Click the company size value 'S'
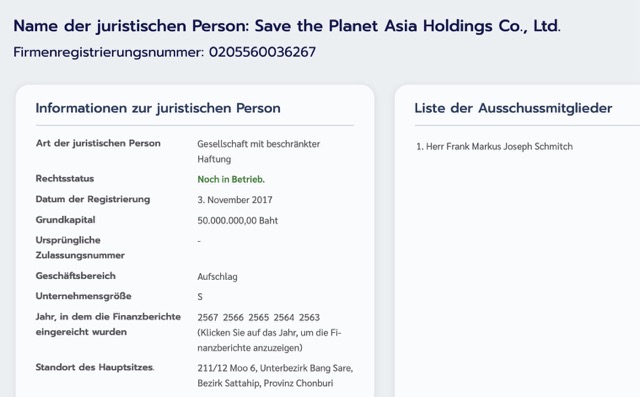 point(200,297)
